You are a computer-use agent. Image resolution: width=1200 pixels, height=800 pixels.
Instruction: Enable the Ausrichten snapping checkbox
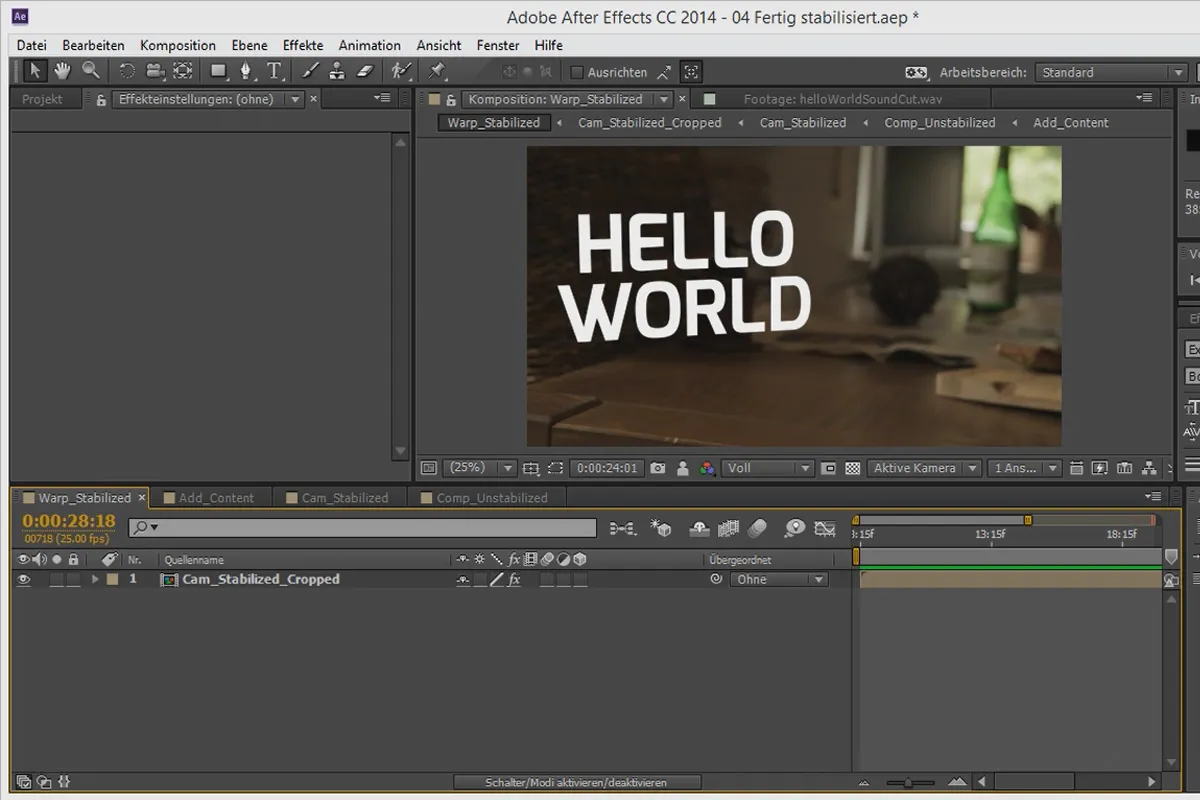(577, 72)
